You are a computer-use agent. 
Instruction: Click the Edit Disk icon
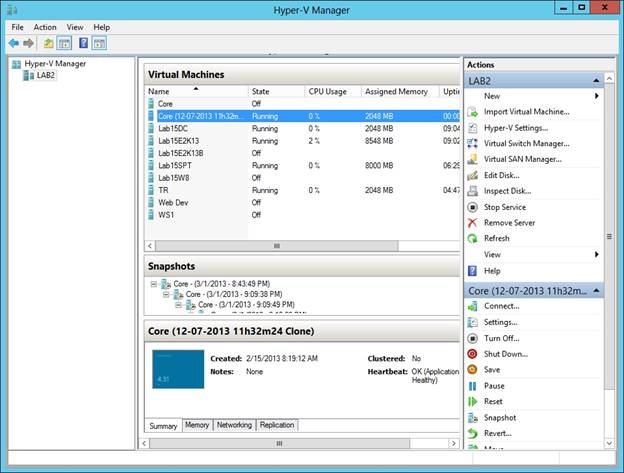[472, 175]
